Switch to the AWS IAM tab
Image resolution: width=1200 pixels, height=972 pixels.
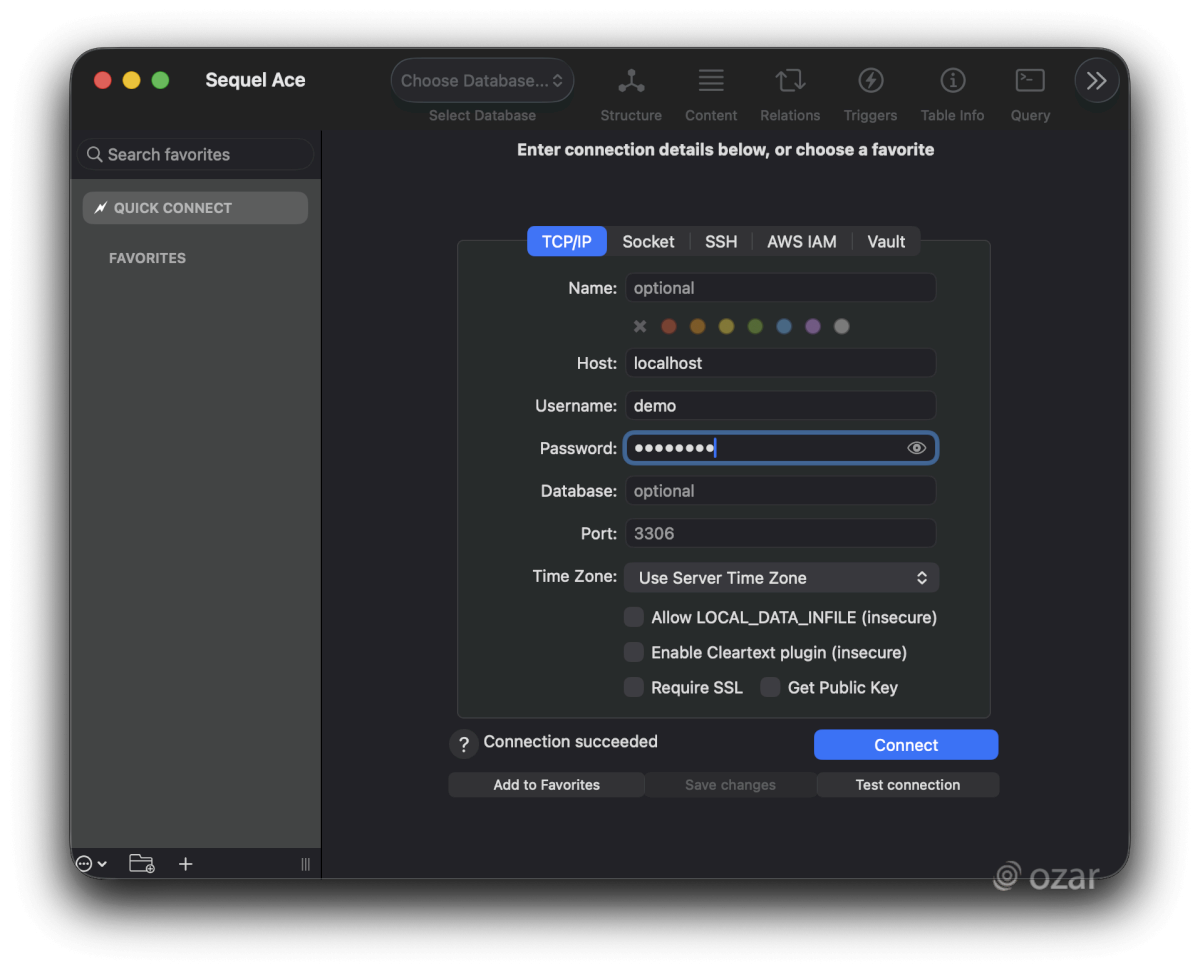(802, 241)
